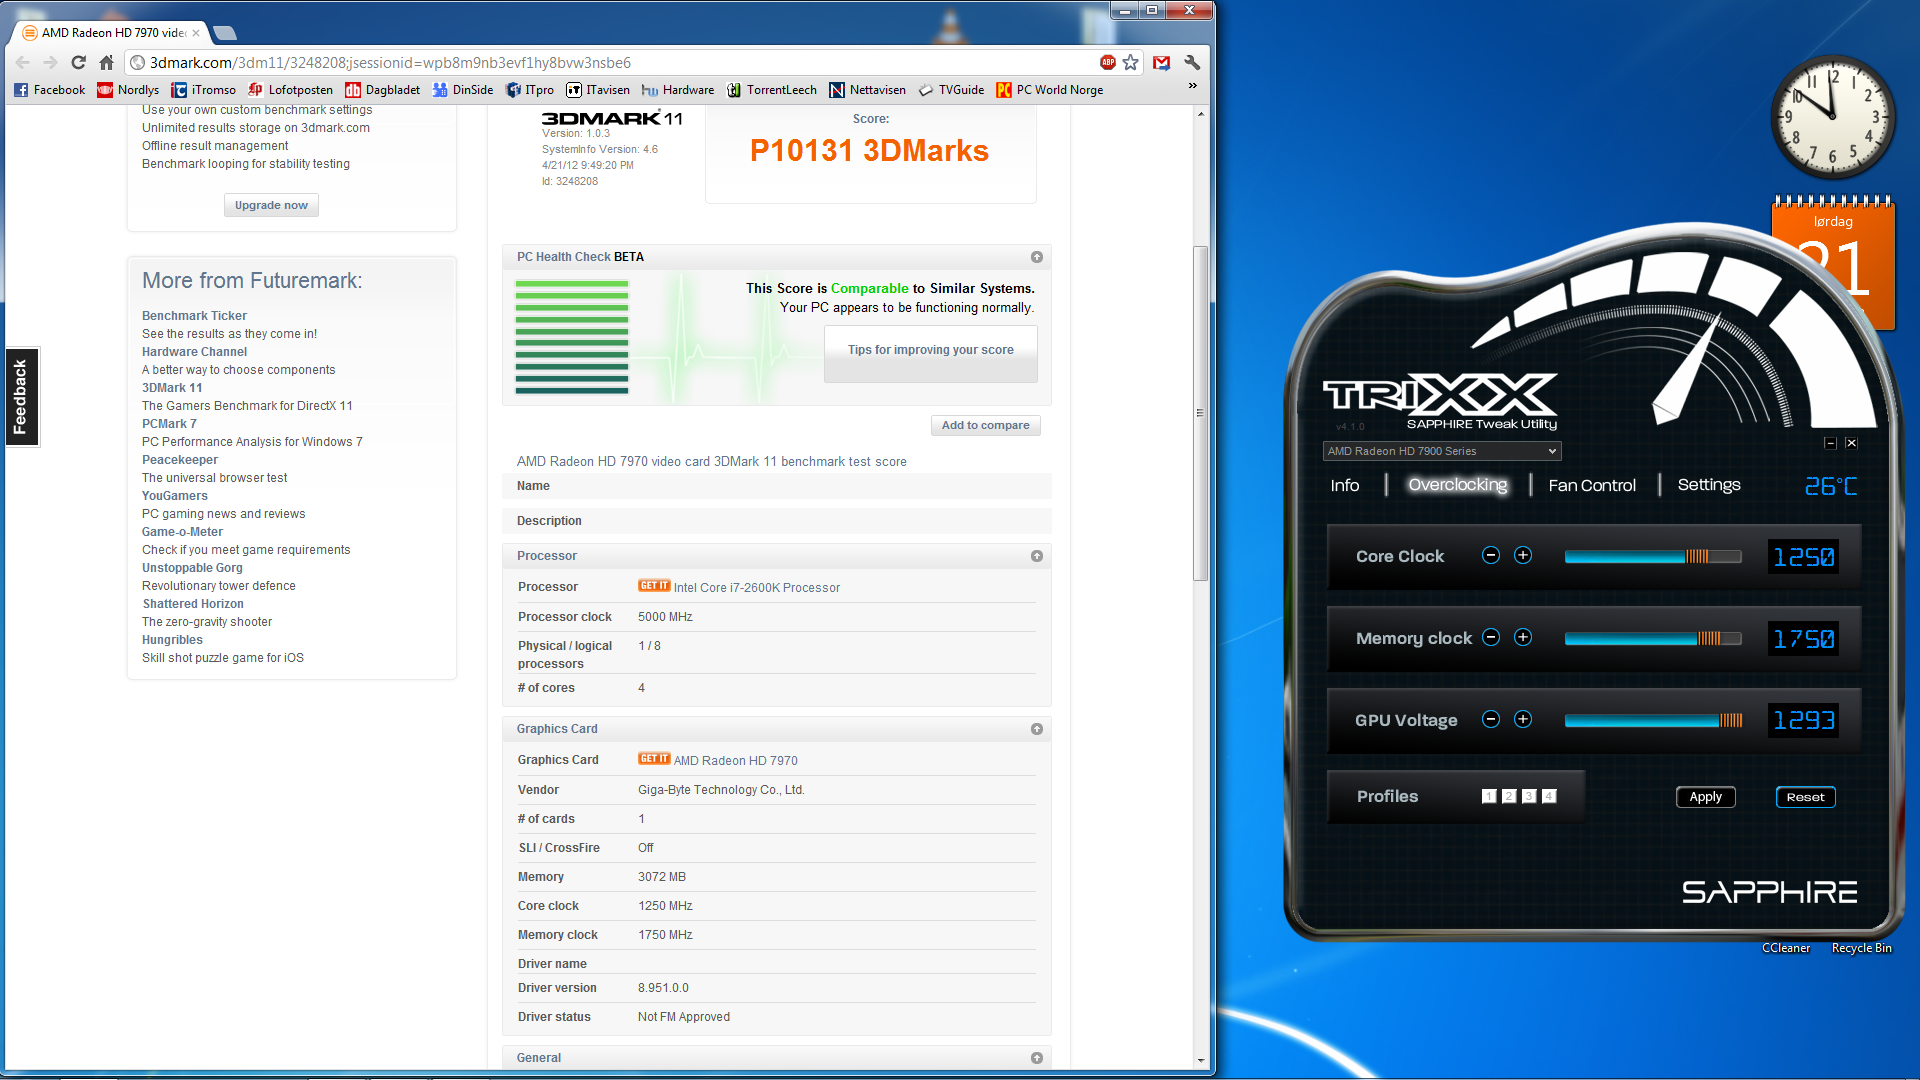Collapse the Graphics Card section
Viewport: 1920px width, 1080px height.
point(1037,729)
